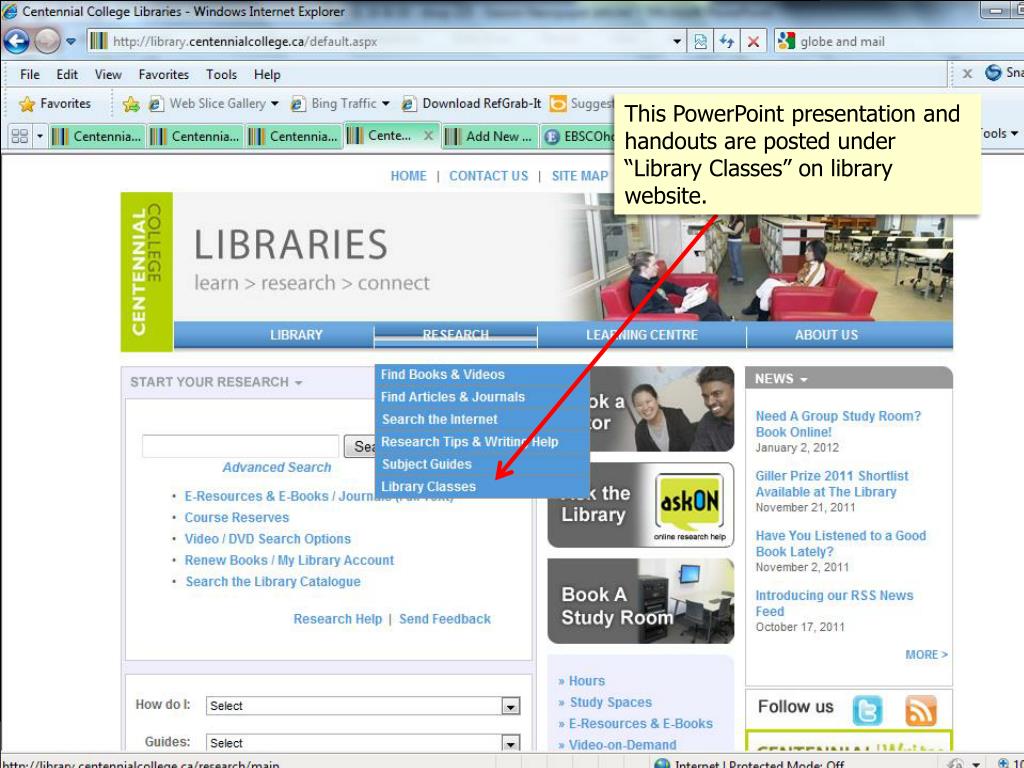
Task: Expand the address bar history dropdown arrow
Action: 677,42
